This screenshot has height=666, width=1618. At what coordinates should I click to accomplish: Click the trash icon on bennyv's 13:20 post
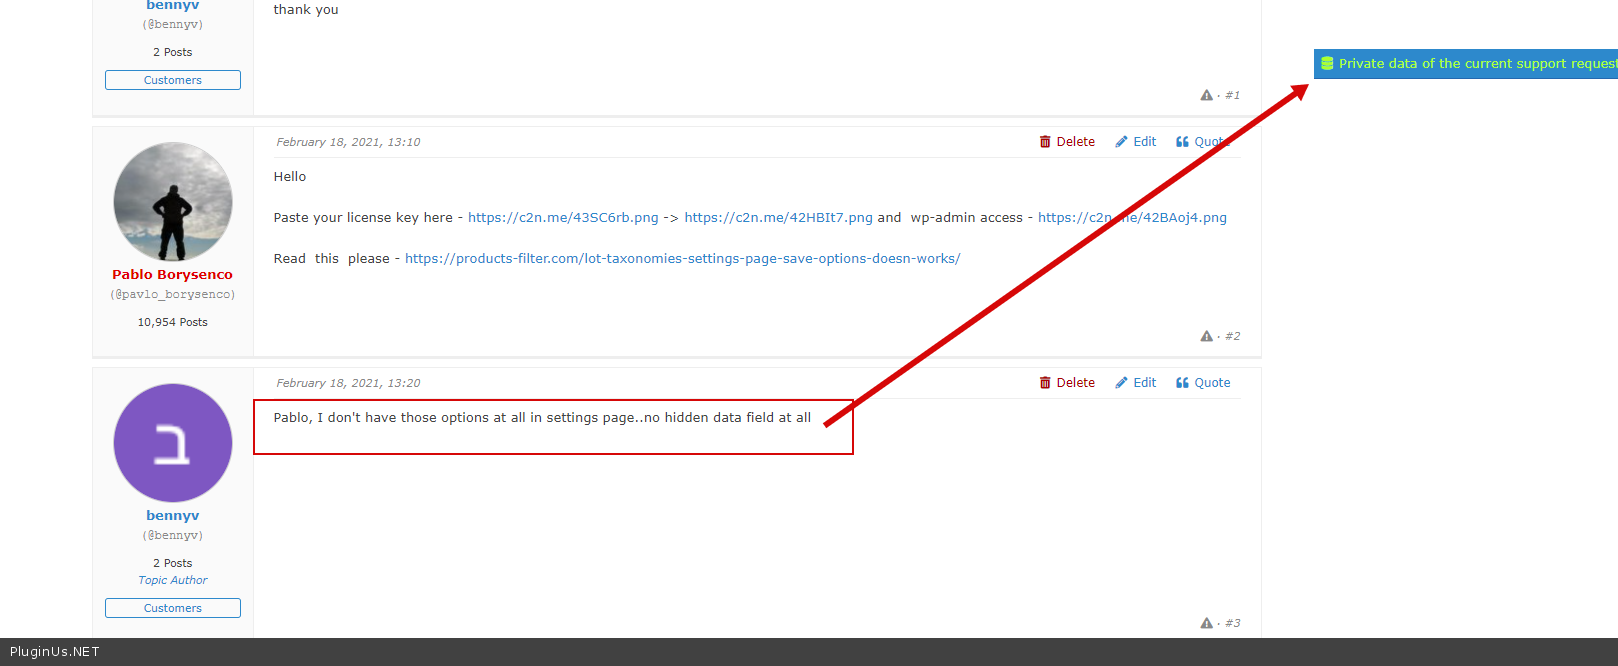[1045, 383]
